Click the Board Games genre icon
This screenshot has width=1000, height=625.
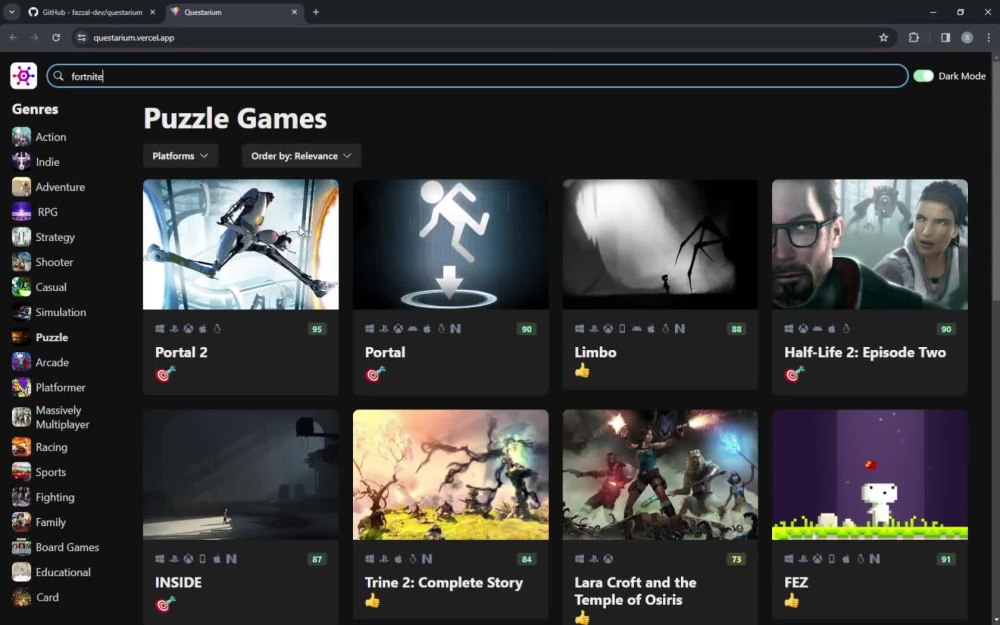pyautogui.click(x=21, y=547)
